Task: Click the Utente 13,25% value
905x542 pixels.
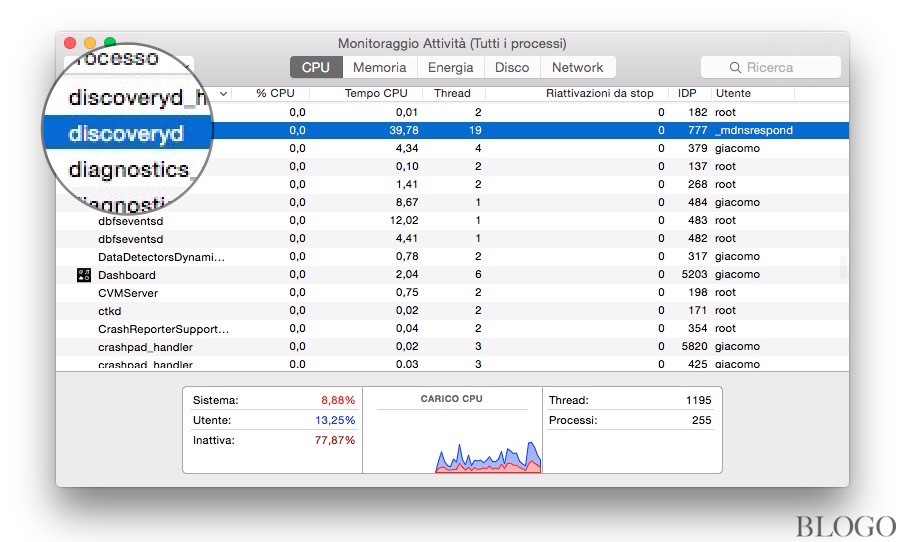Action: [335, 420]
